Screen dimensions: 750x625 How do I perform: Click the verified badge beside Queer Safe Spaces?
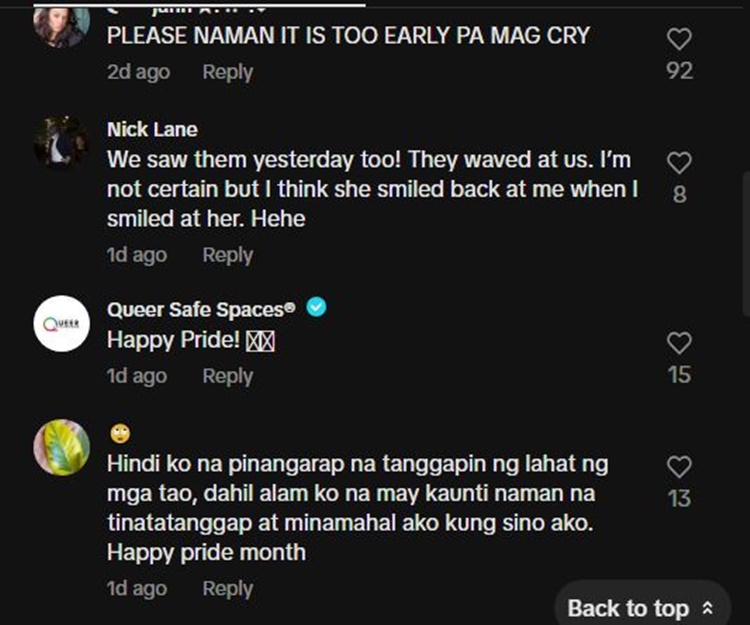click(x=316, y=308)
